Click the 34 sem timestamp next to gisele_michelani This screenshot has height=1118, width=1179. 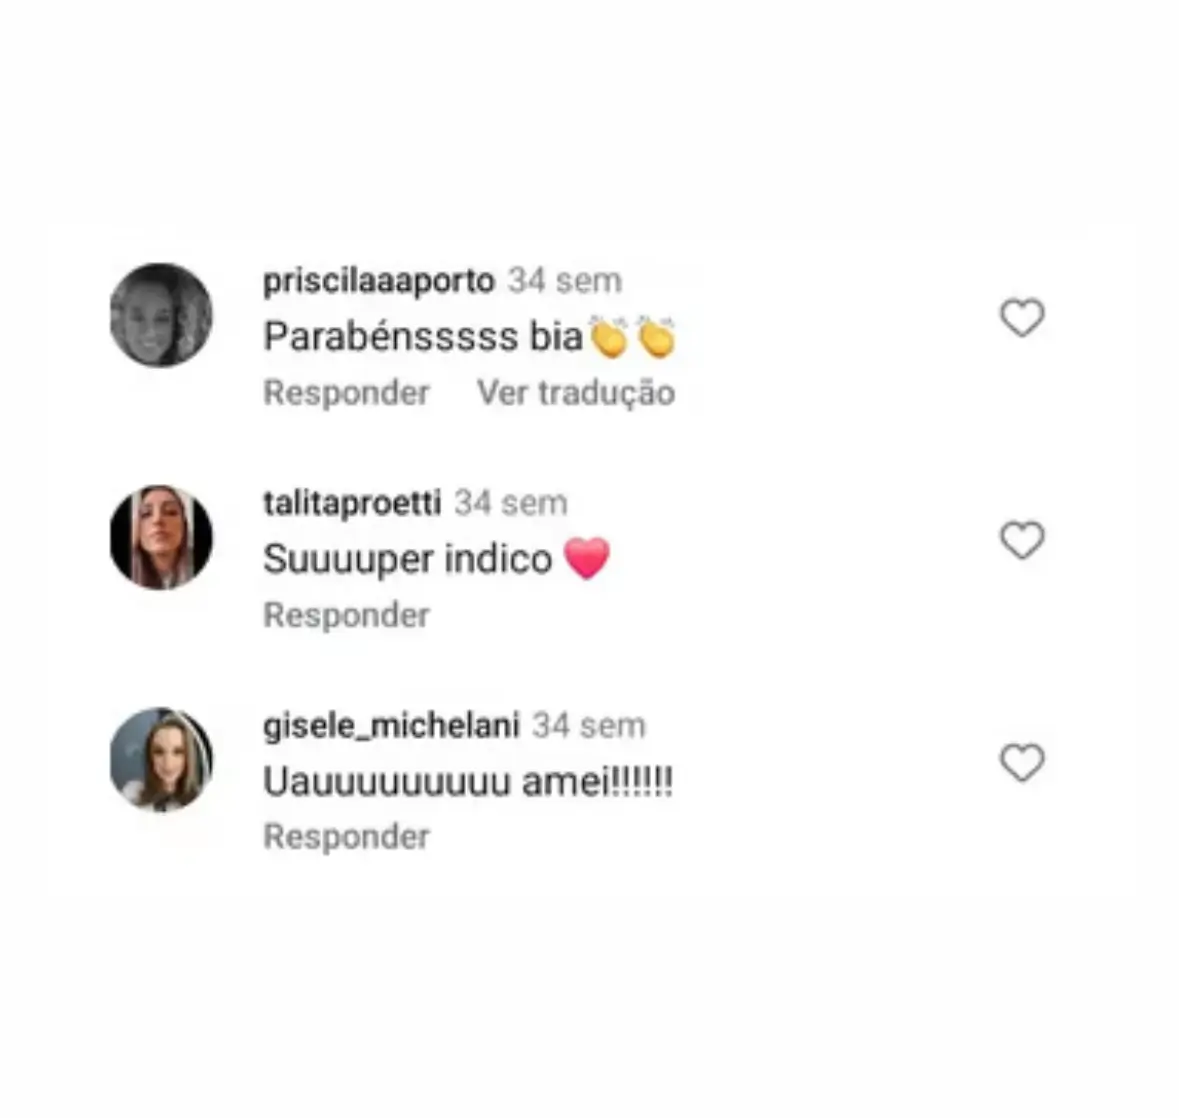click(589, 726)
